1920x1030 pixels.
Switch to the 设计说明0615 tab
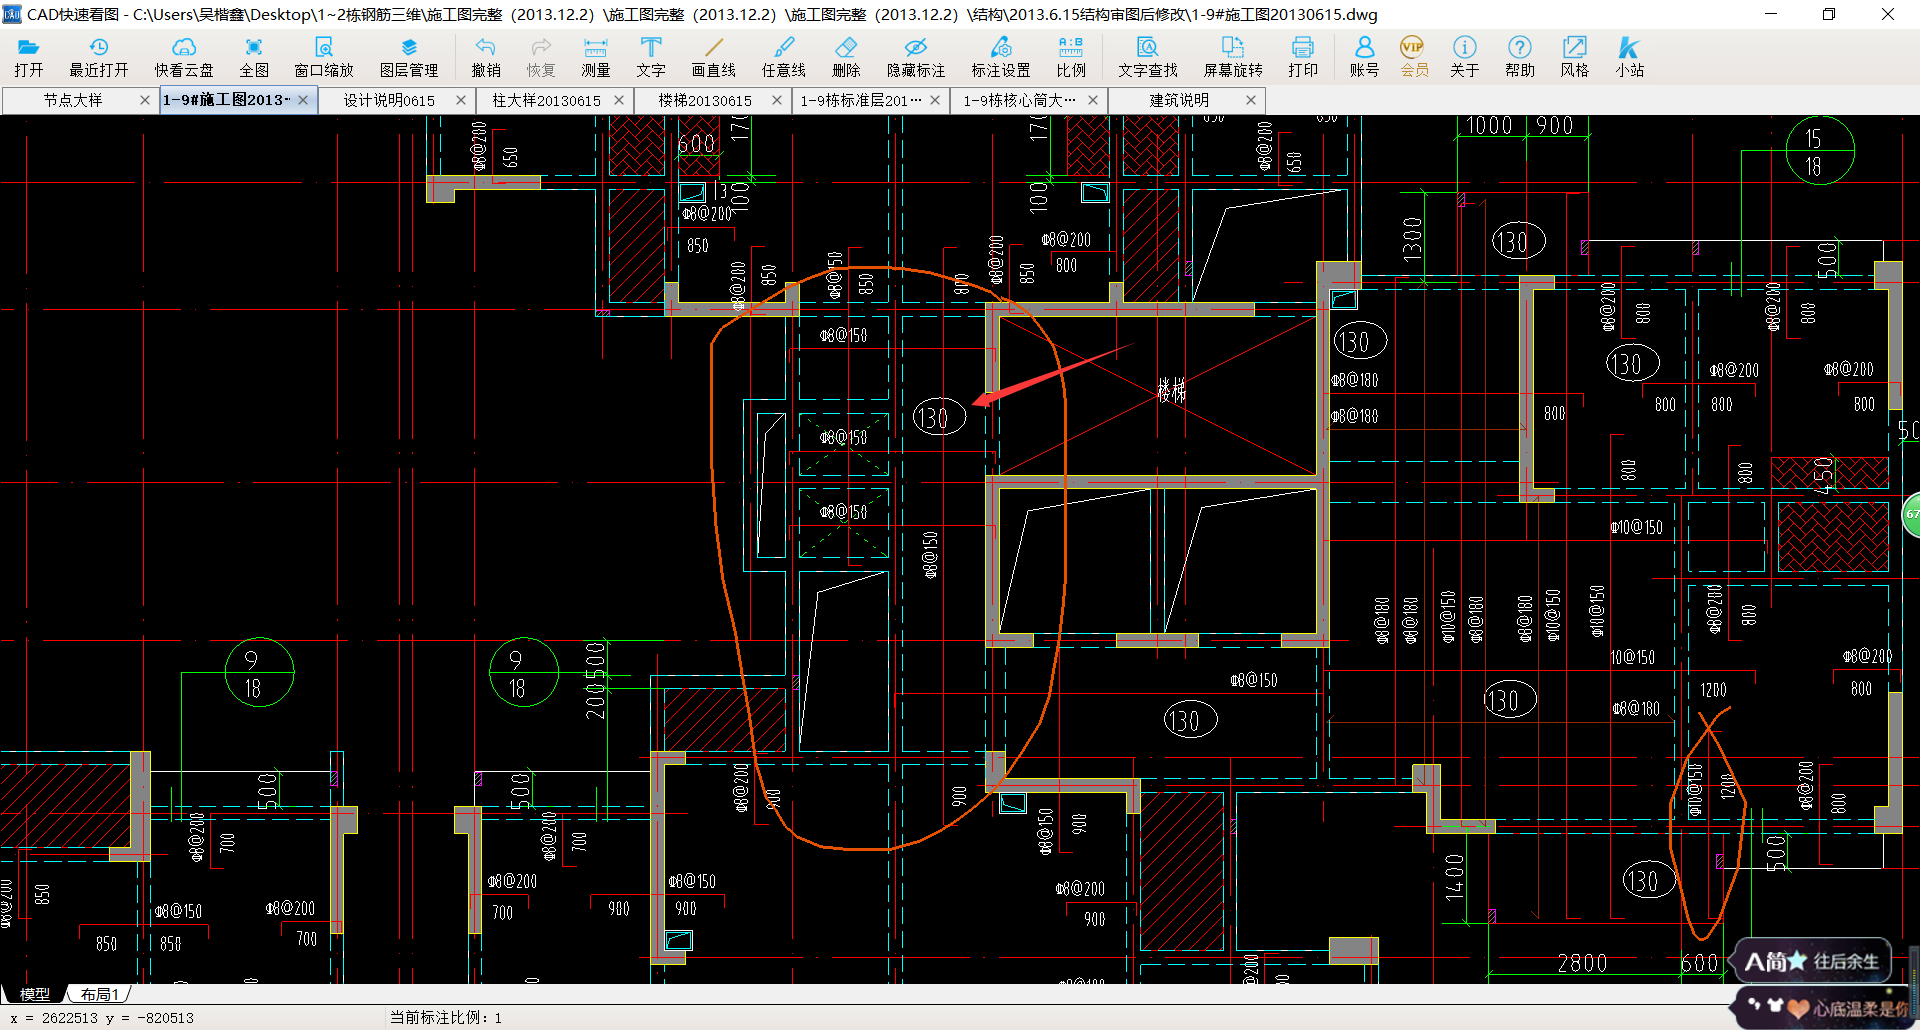(x=389, y=100)
